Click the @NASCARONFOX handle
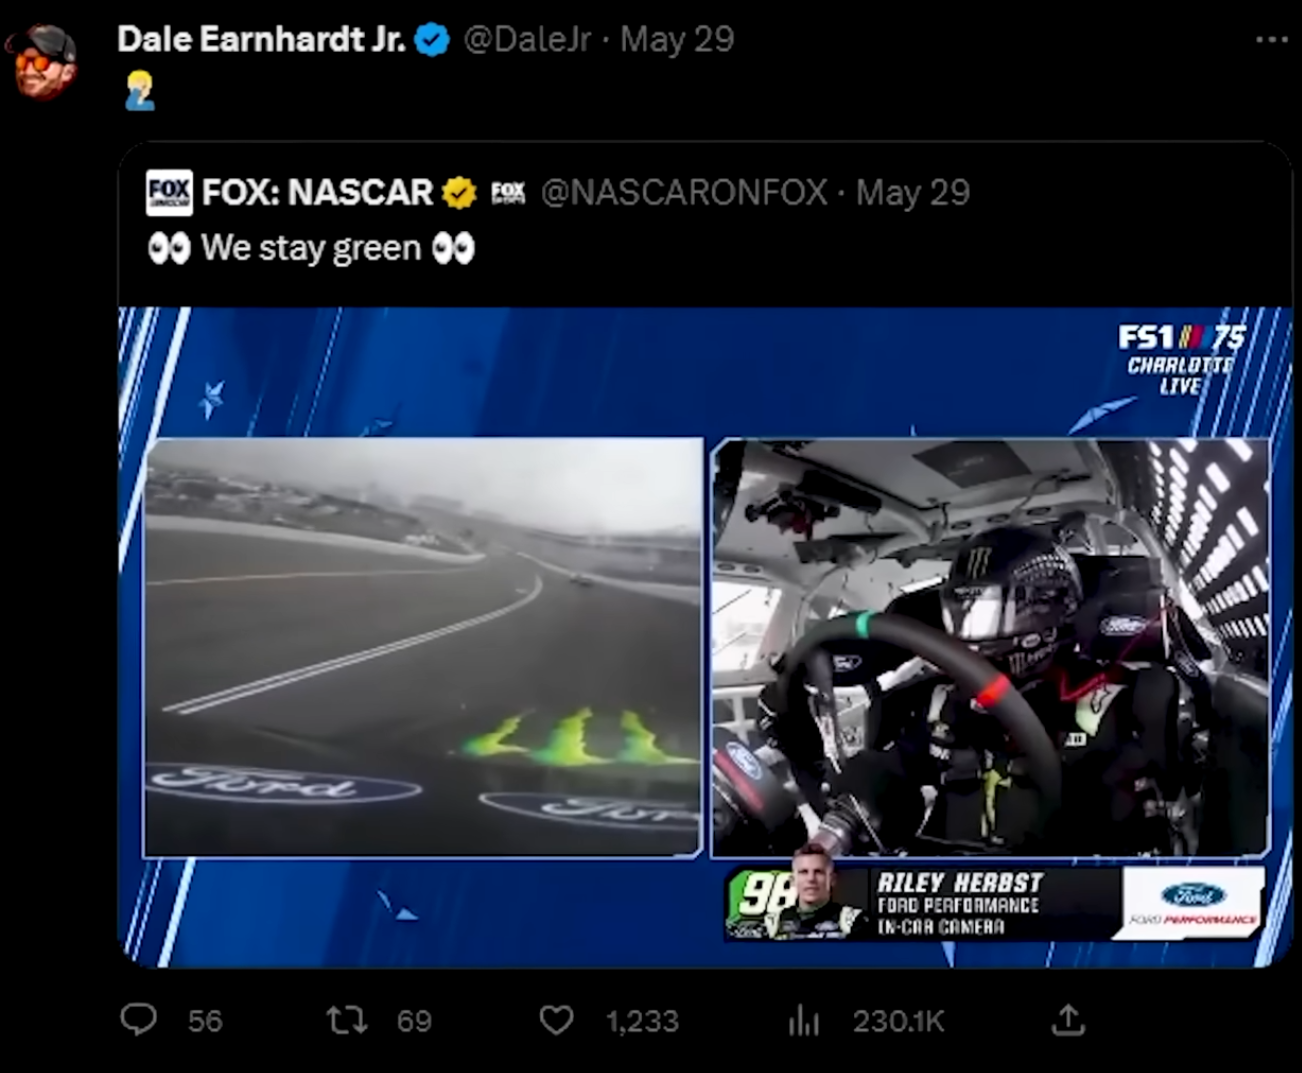The width and height of the screenshot is (1302, 1073). (x=684, y=192)
